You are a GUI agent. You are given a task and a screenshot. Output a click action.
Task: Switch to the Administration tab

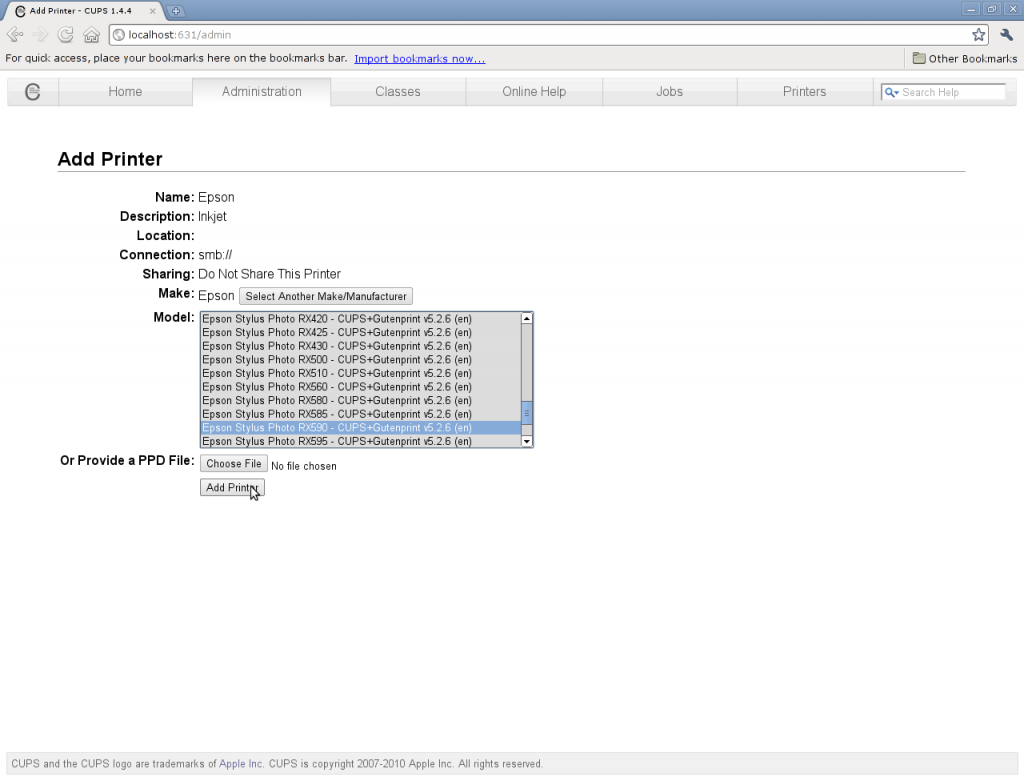point(262,92)
